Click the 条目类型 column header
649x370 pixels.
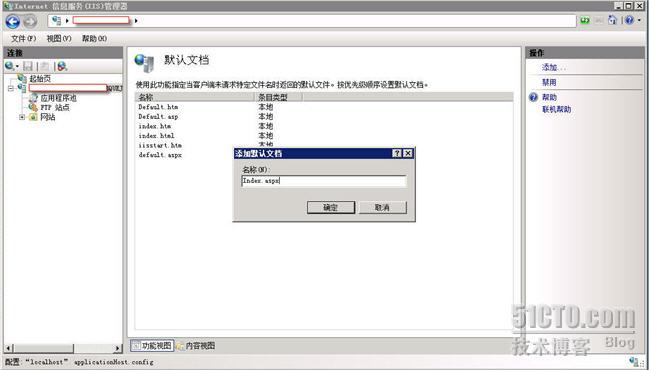pyautogui.click(x=278, y=97)
